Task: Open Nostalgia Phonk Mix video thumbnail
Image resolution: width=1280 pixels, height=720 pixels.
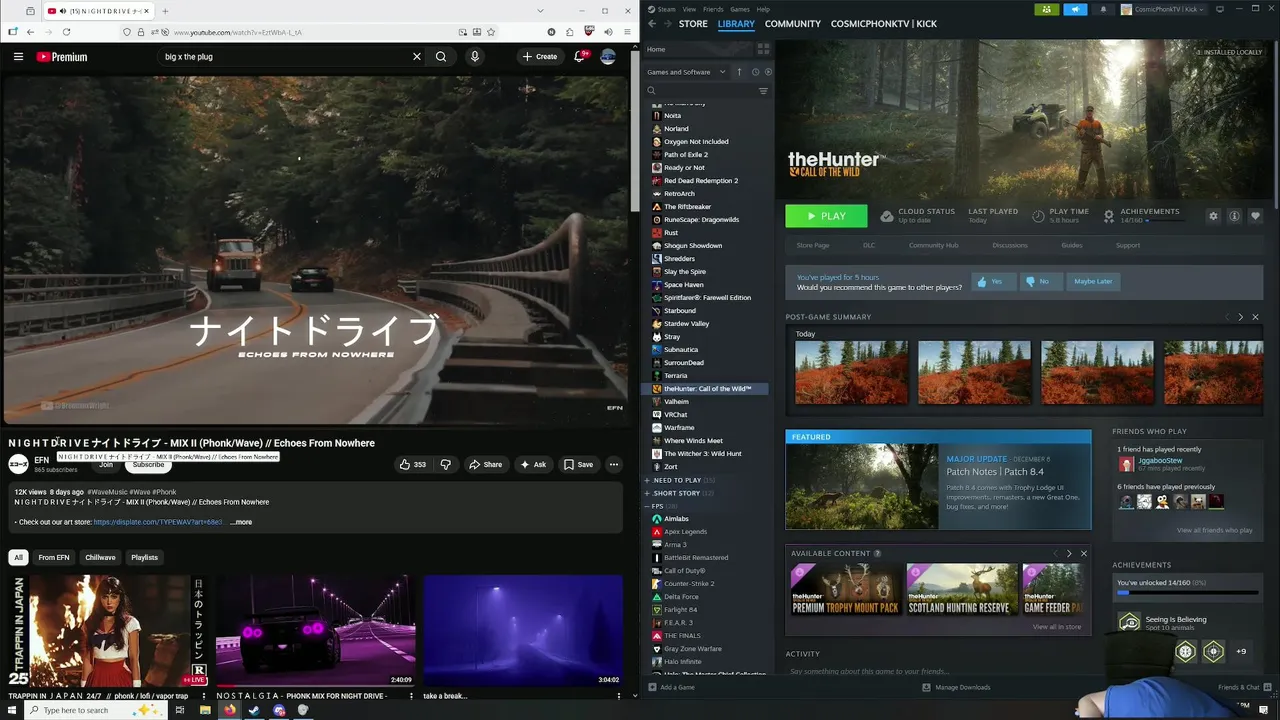Action: pyautogui.click(x=316, y=630)
